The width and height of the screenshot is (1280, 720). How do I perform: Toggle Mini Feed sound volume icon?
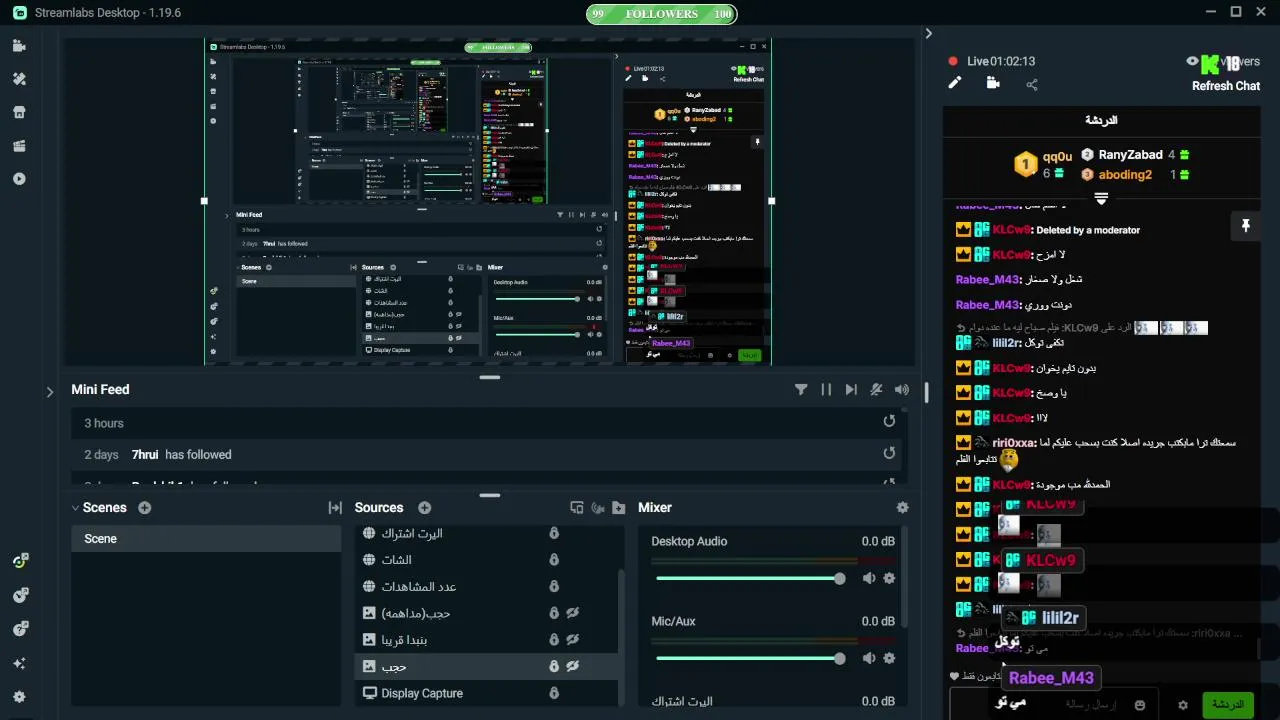(902, 390)
